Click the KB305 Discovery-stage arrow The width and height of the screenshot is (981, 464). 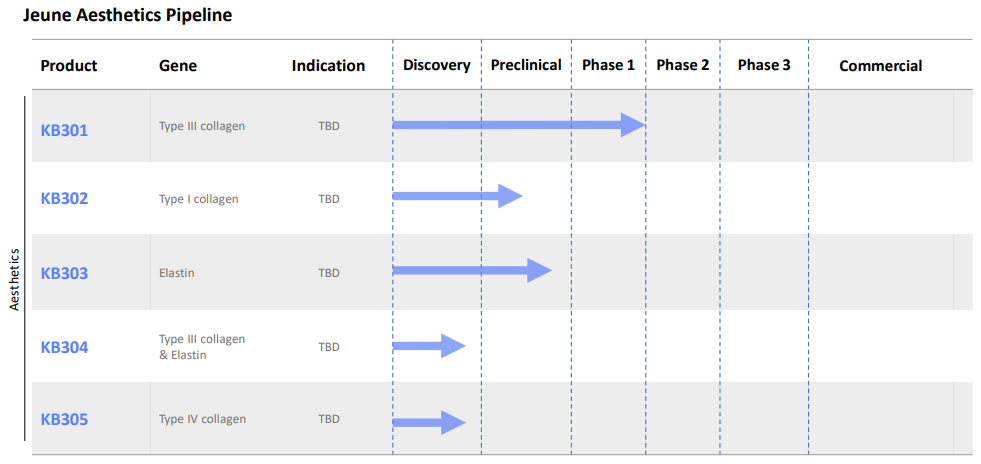[428, 422]
